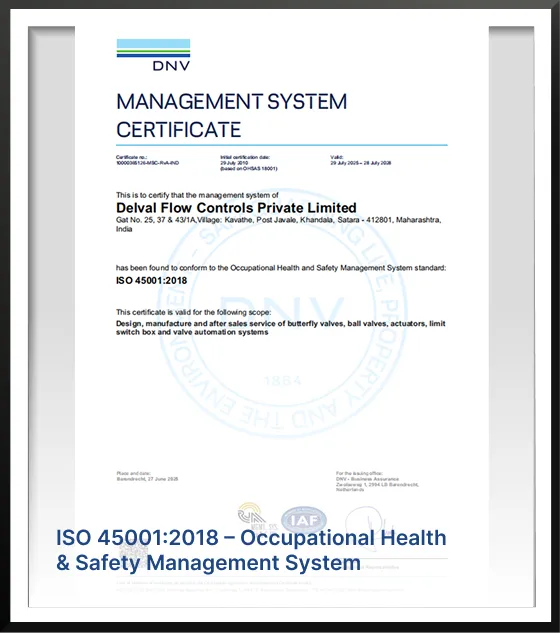The image size is (560, 633).
Task: Select the "Delval Flow Controls Private Limited" company name
Action: 236,208
